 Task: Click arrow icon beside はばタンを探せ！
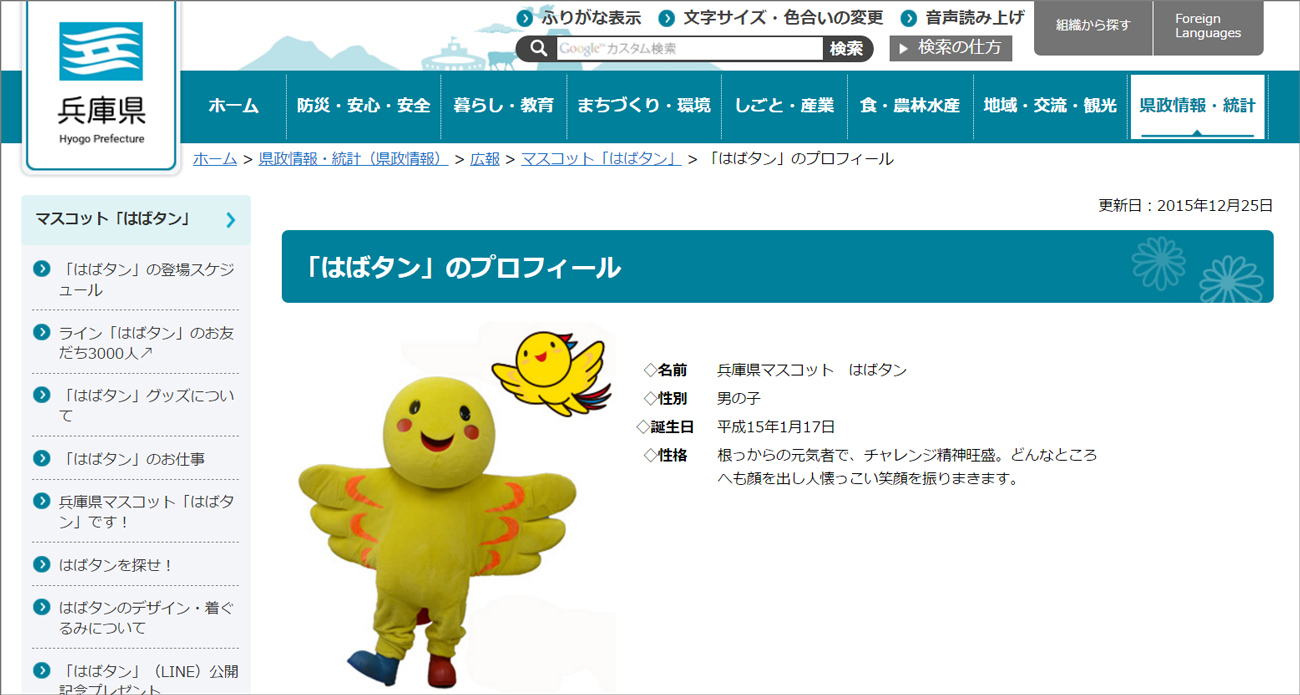point(41,564)
